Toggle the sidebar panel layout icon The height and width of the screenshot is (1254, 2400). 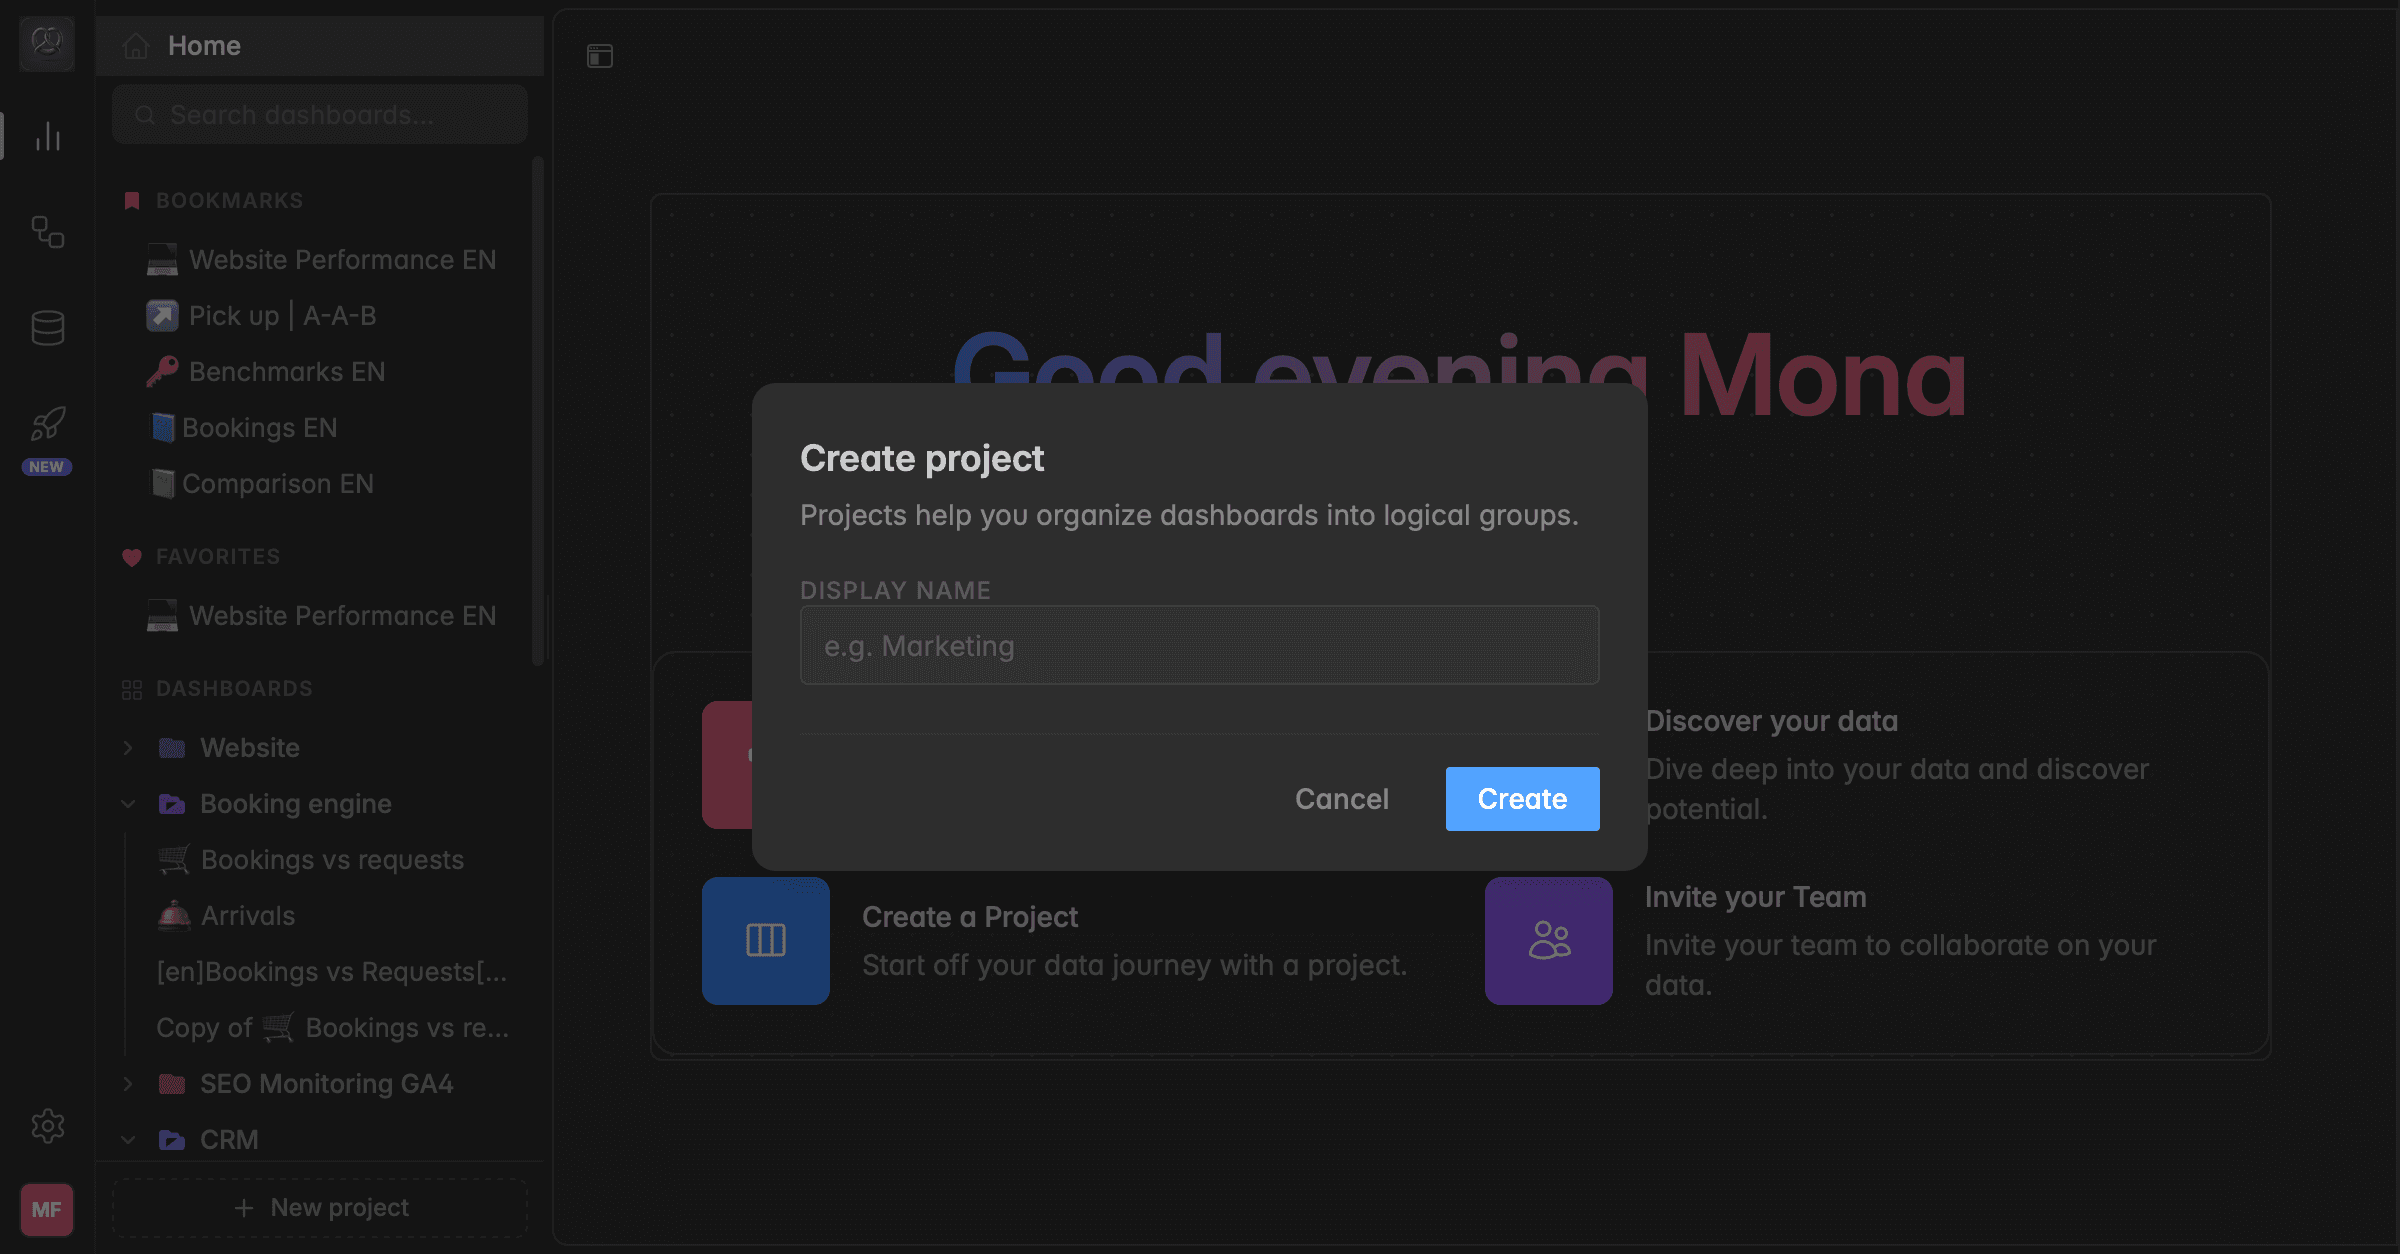click(x=600, y=56)
